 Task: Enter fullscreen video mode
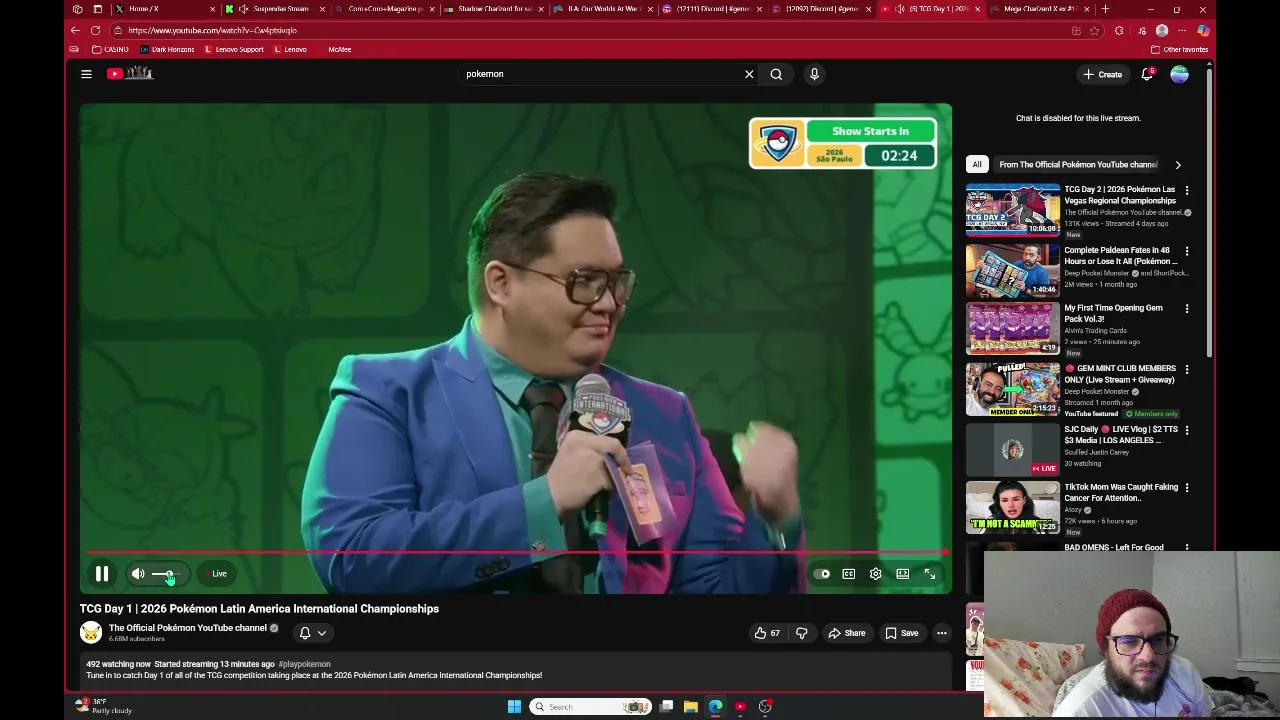pyautogui.click(x=930, y=574)
